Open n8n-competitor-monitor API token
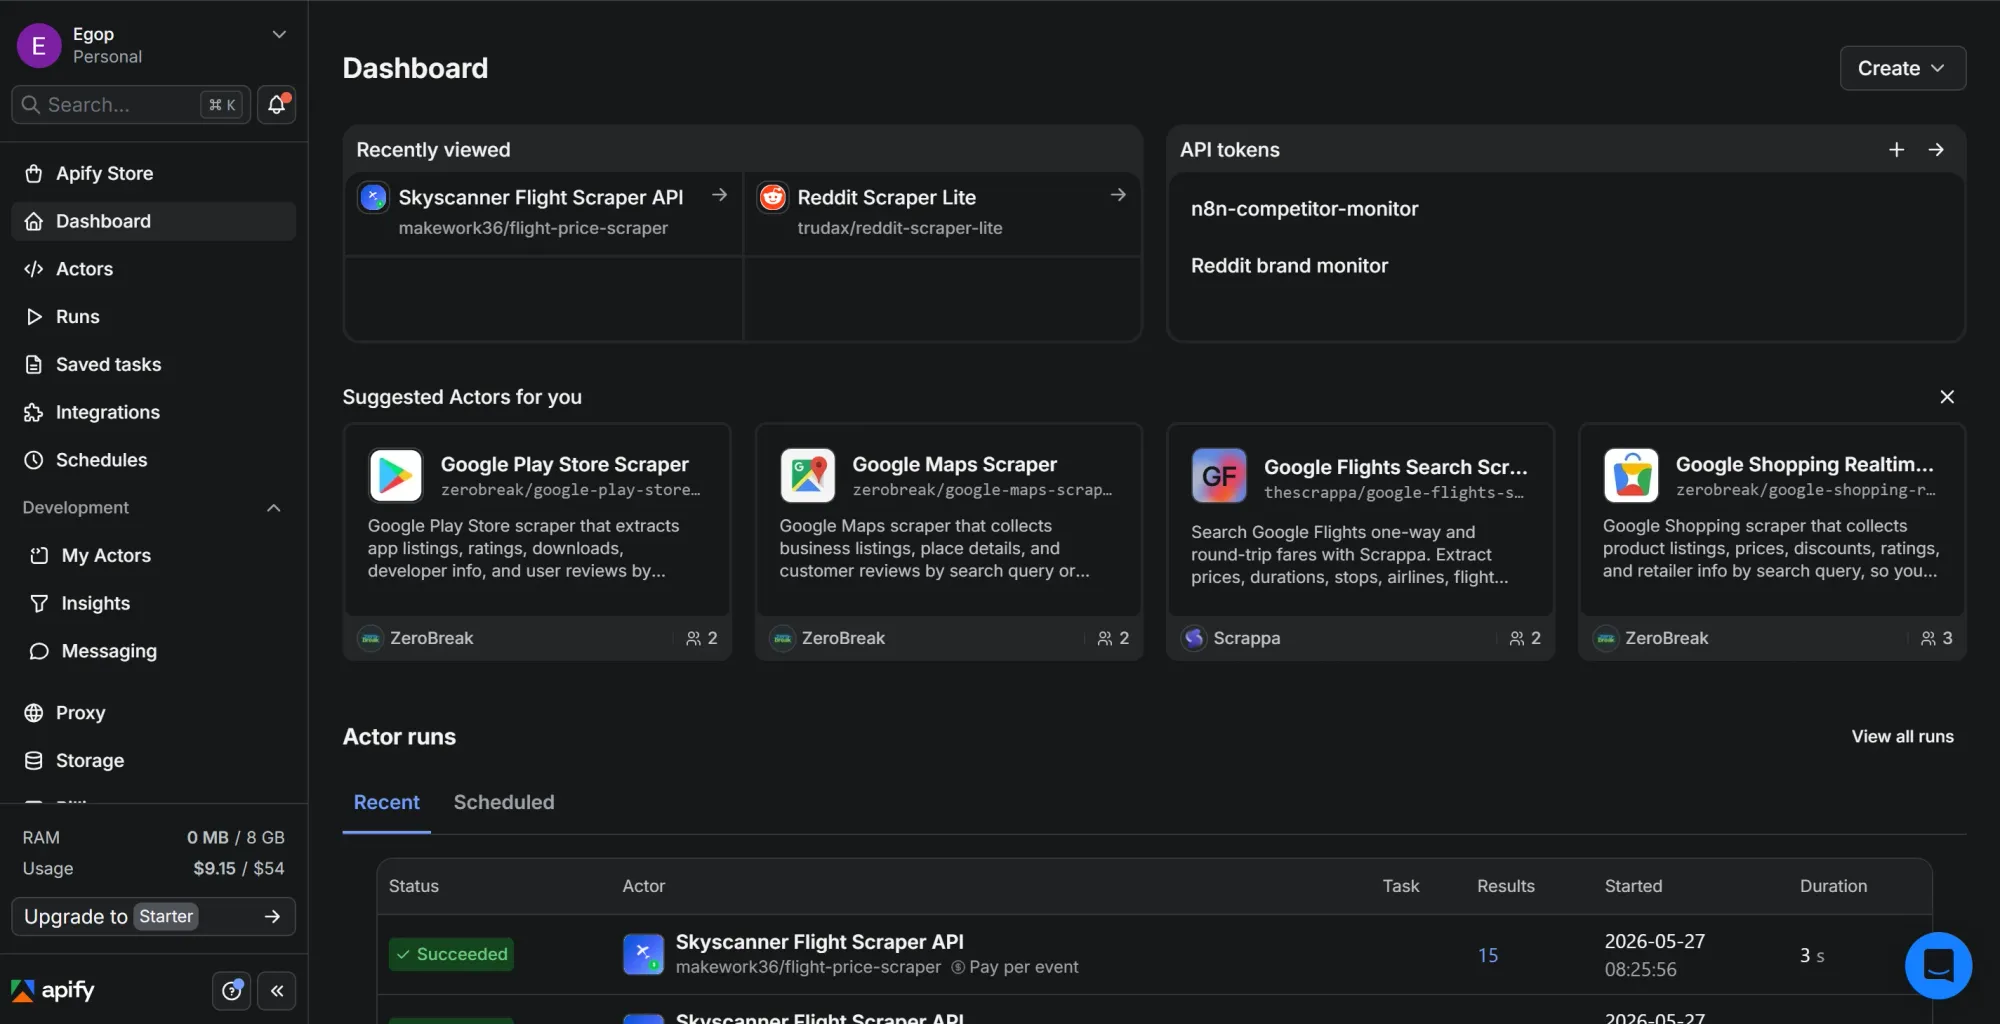 (x=1304, y=209)
